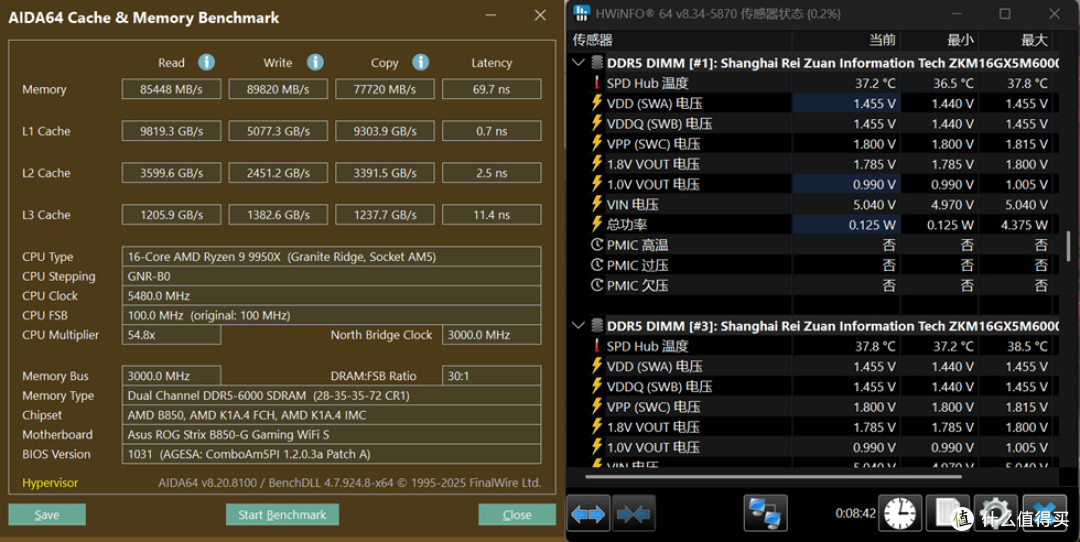Collapse the DDR5 DIMM [#3] sensor group
This screenshot has height=542, width=1080.
pyautogui.click(x=579, y=326)
